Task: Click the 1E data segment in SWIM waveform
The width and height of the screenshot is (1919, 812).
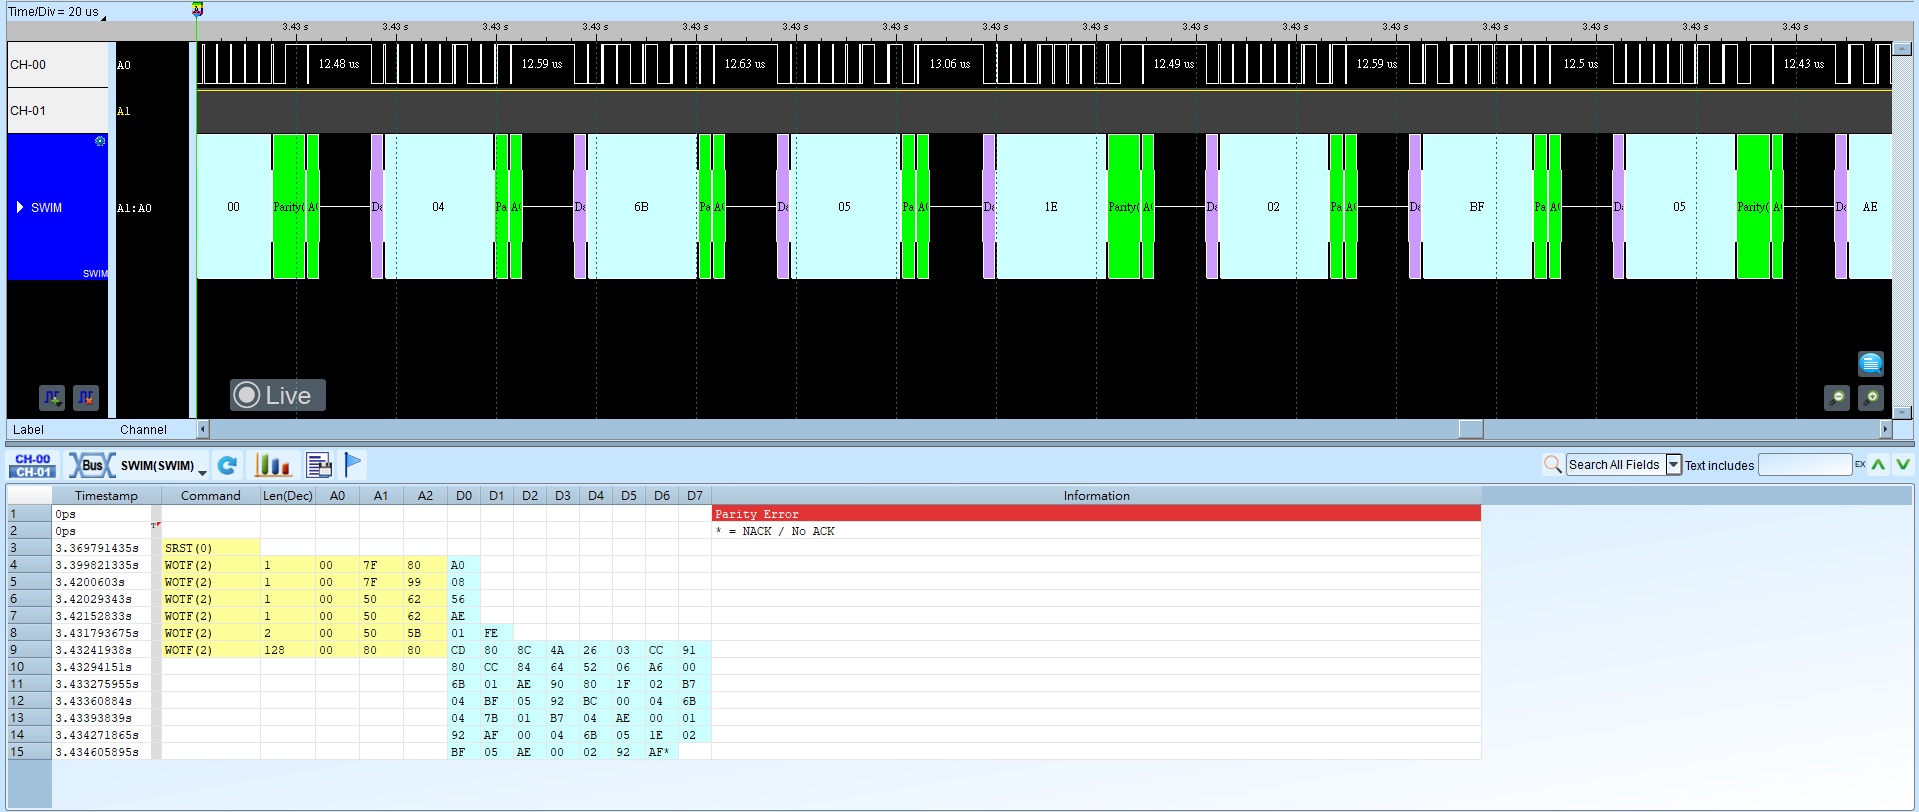Action: click(1051, 207)
